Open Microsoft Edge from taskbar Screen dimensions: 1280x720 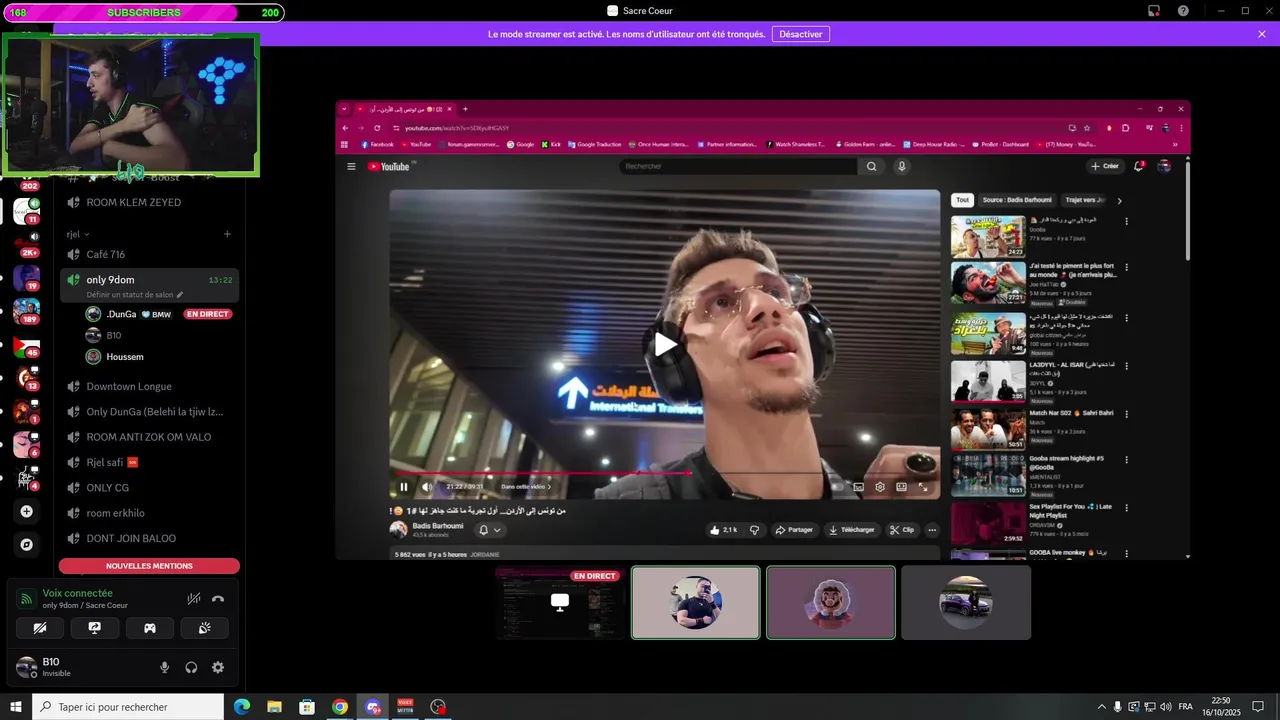pos(242,707)
